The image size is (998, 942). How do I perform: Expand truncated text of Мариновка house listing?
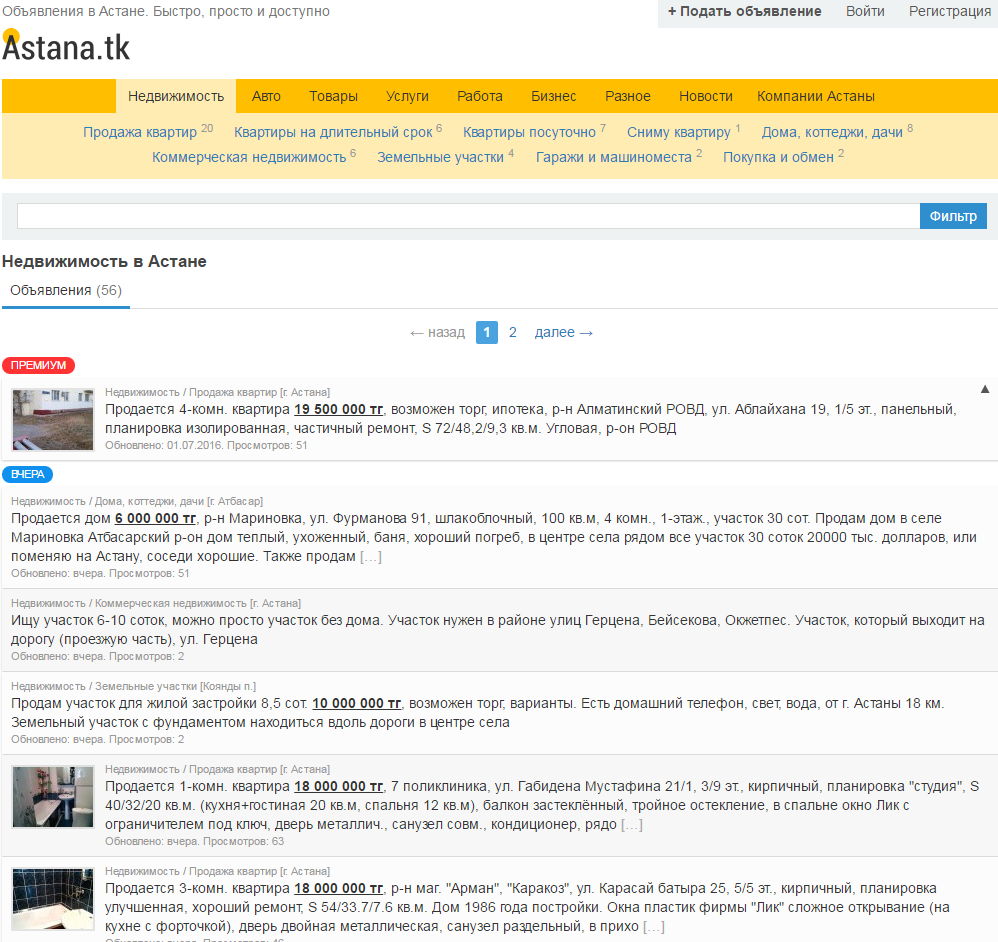[x=370, y=557]
